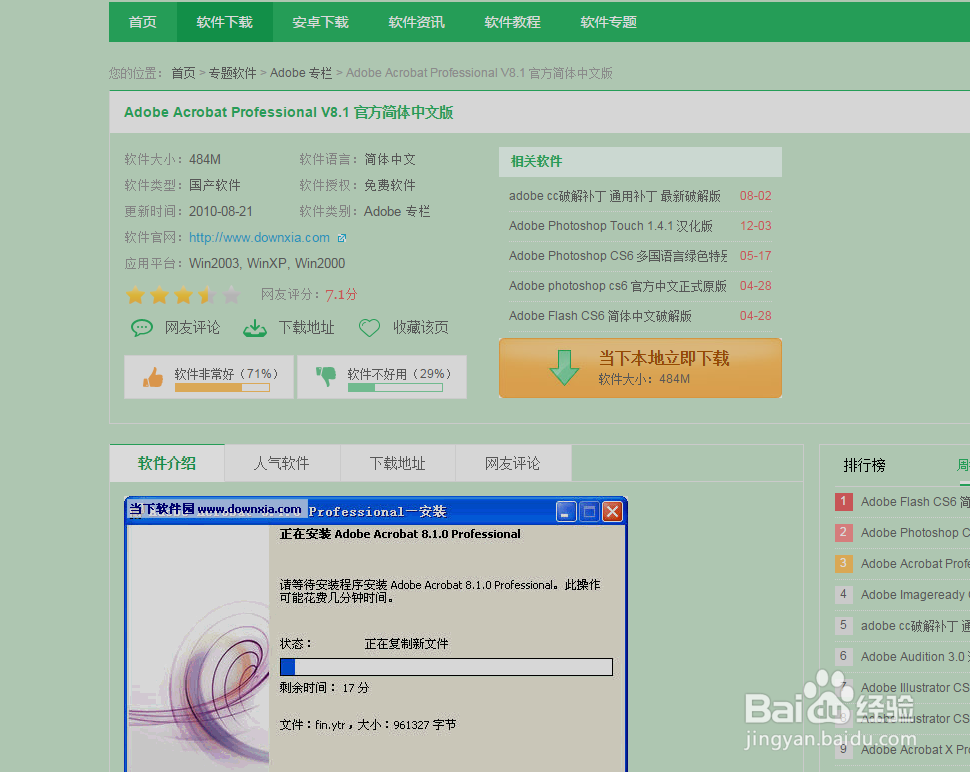This screenshot has width=970, height=772.
Task: Open rank 6 Adobe Audition 3.0 entry
Action: click(915, 656)
